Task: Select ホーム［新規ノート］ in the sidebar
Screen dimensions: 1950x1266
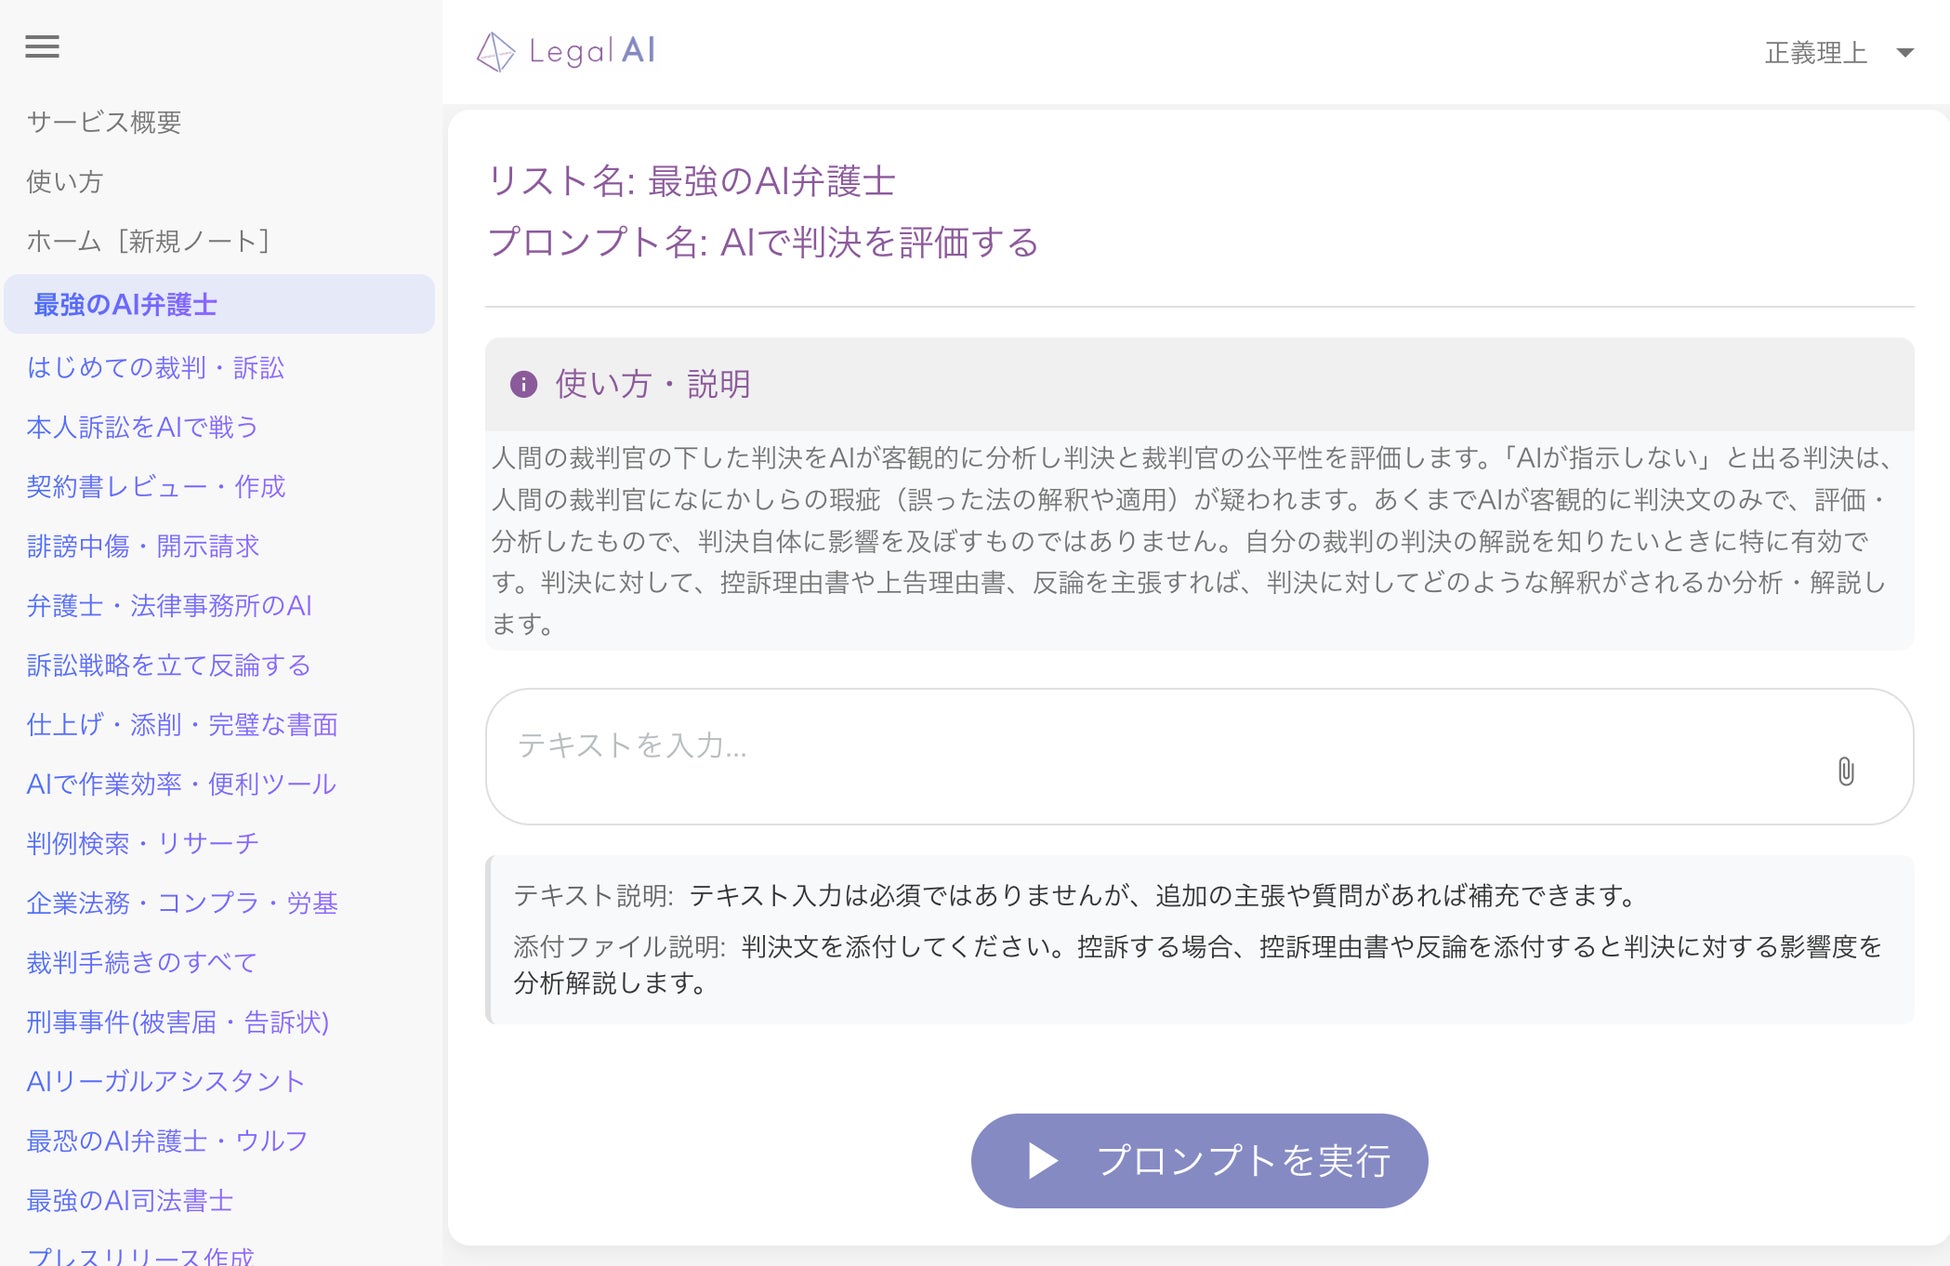Action: (x=148, y=241)
